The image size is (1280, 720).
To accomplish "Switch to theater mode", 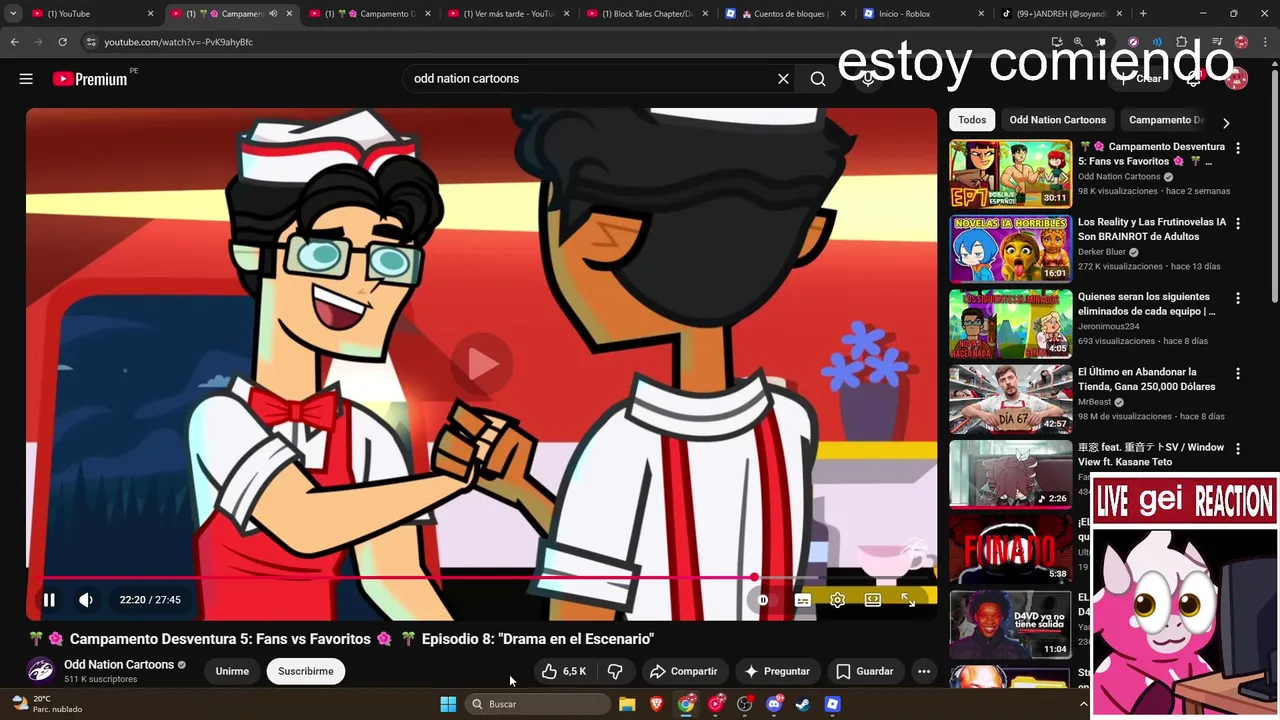I will [x=873, y=600].
